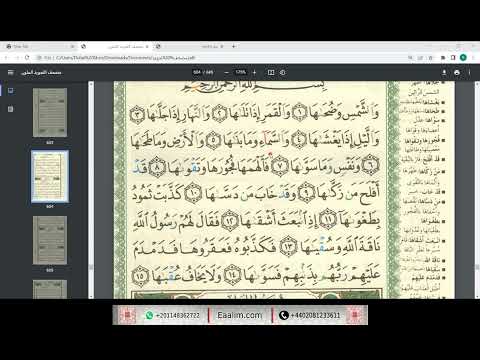Click the thumbnail sidebar scrollbar

(91, 190)
